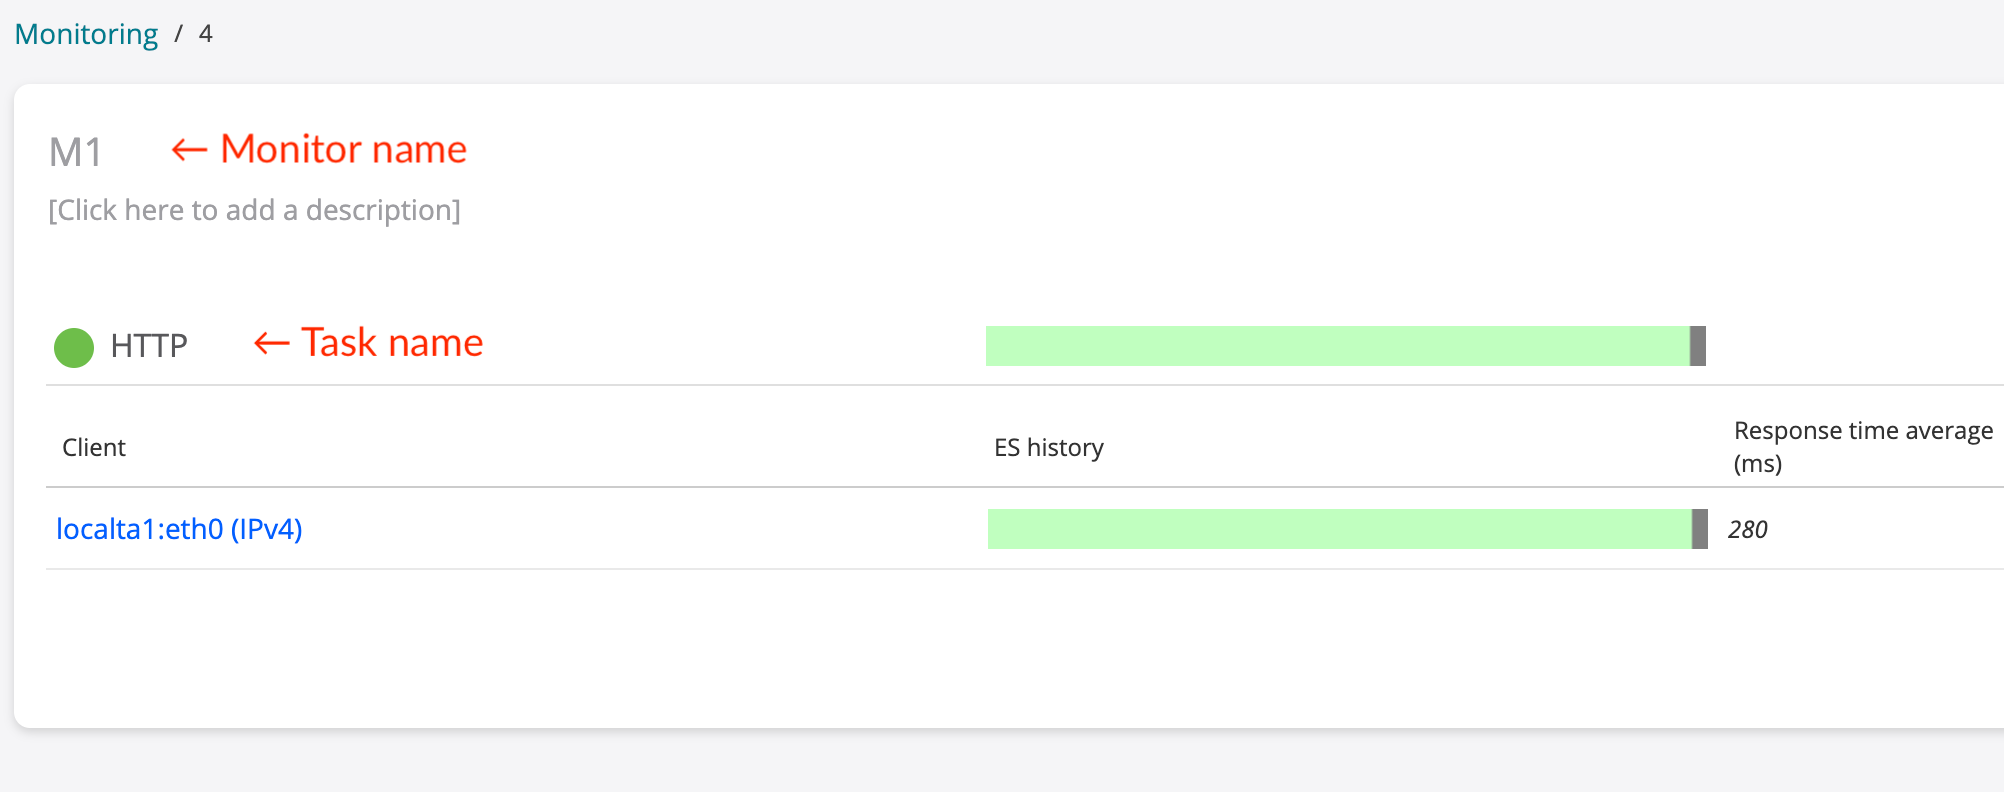Select the HTTP task name
The image size is (2004, 792).
[x=149, y=346]
